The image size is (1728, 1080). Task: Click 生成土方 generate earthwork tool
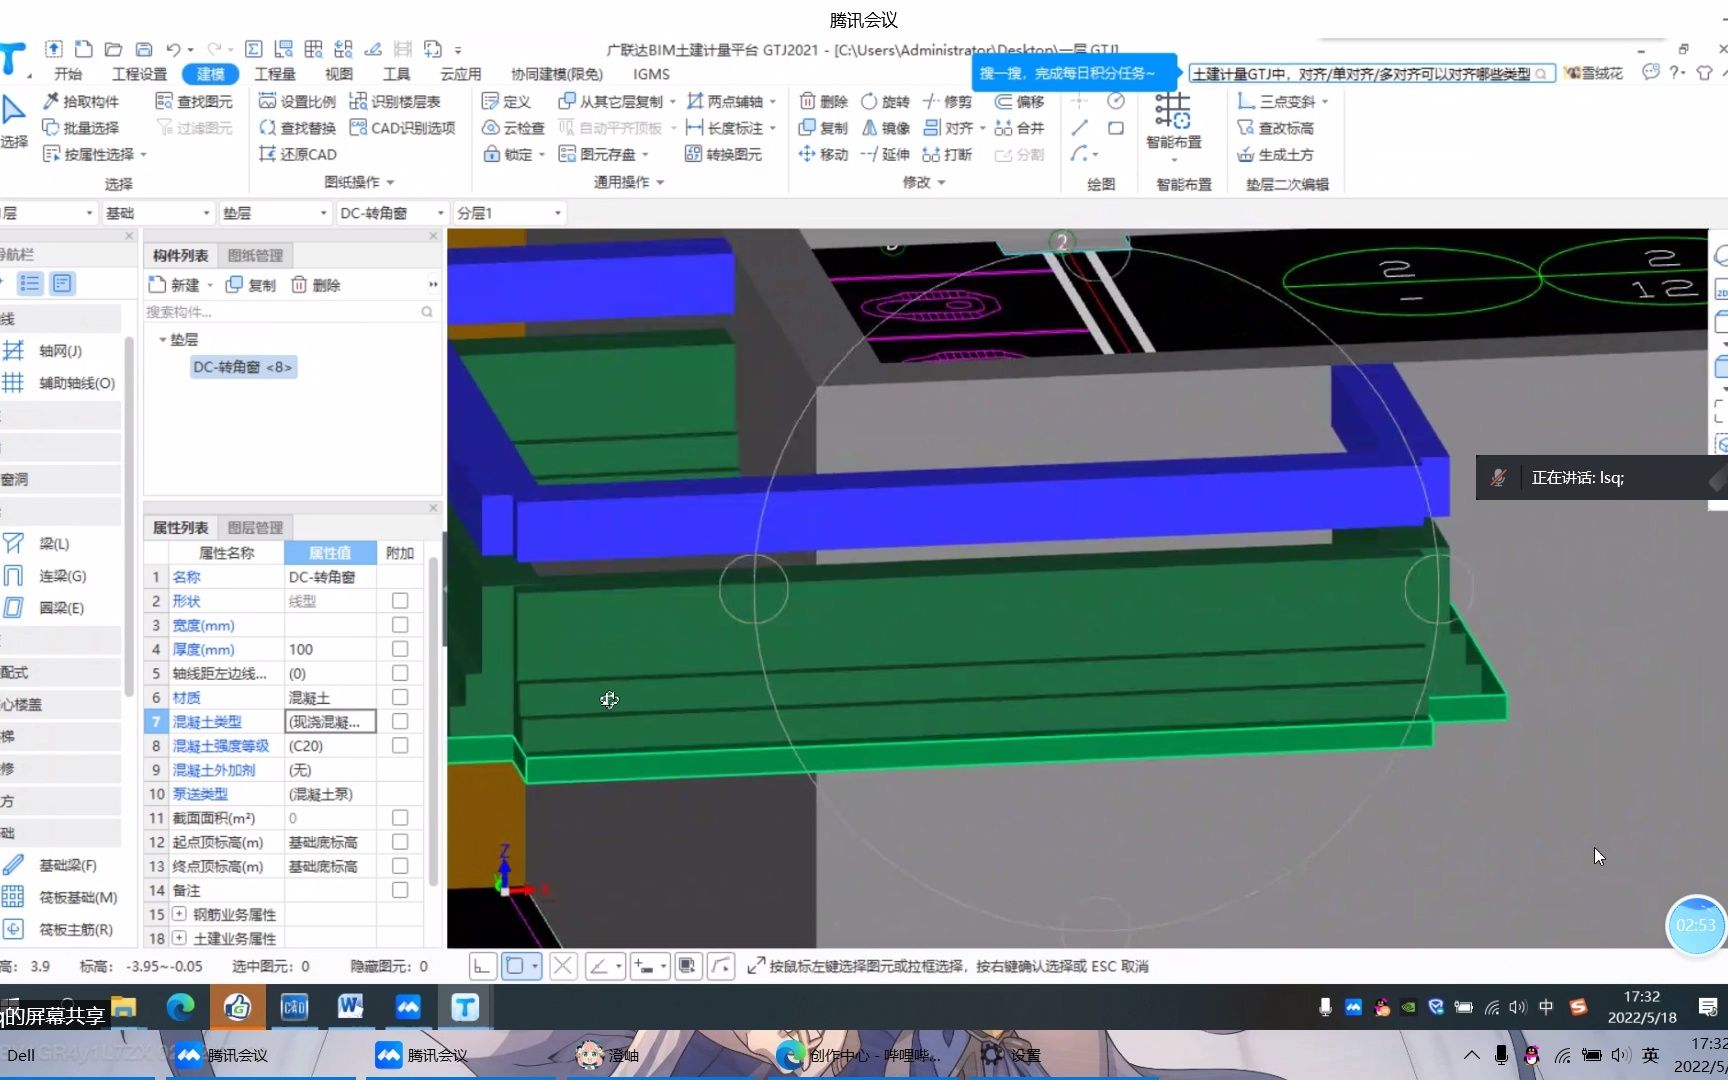(x=1276, y=154)
